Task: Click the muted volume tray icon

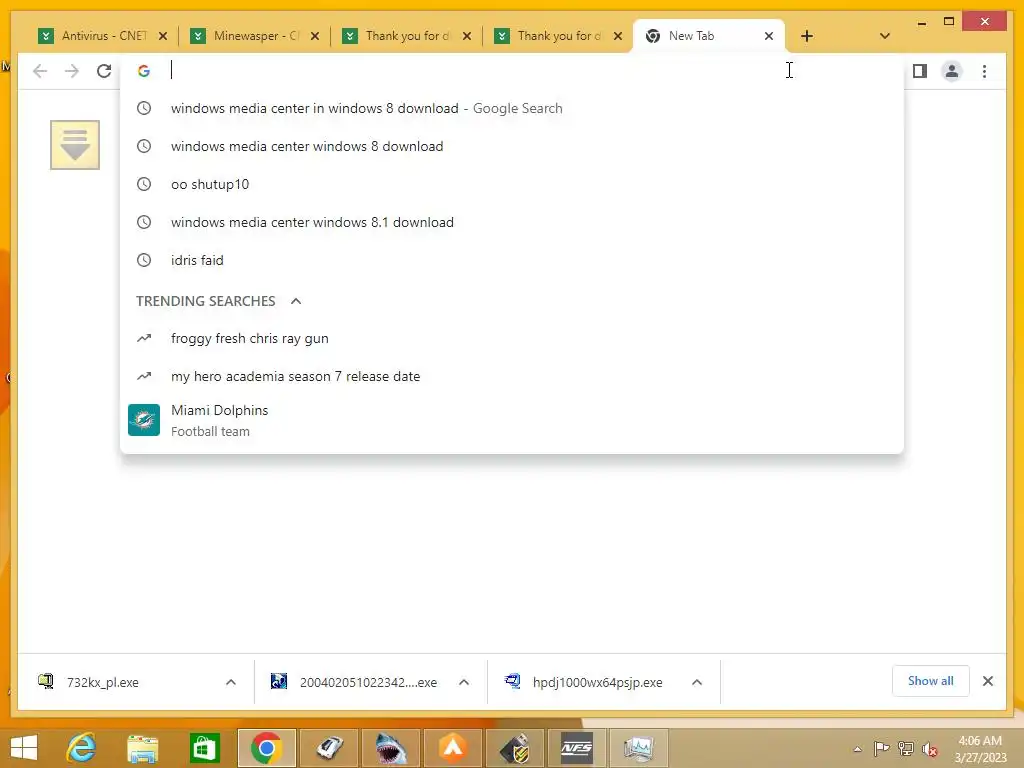Action: (x=930, y=749)
